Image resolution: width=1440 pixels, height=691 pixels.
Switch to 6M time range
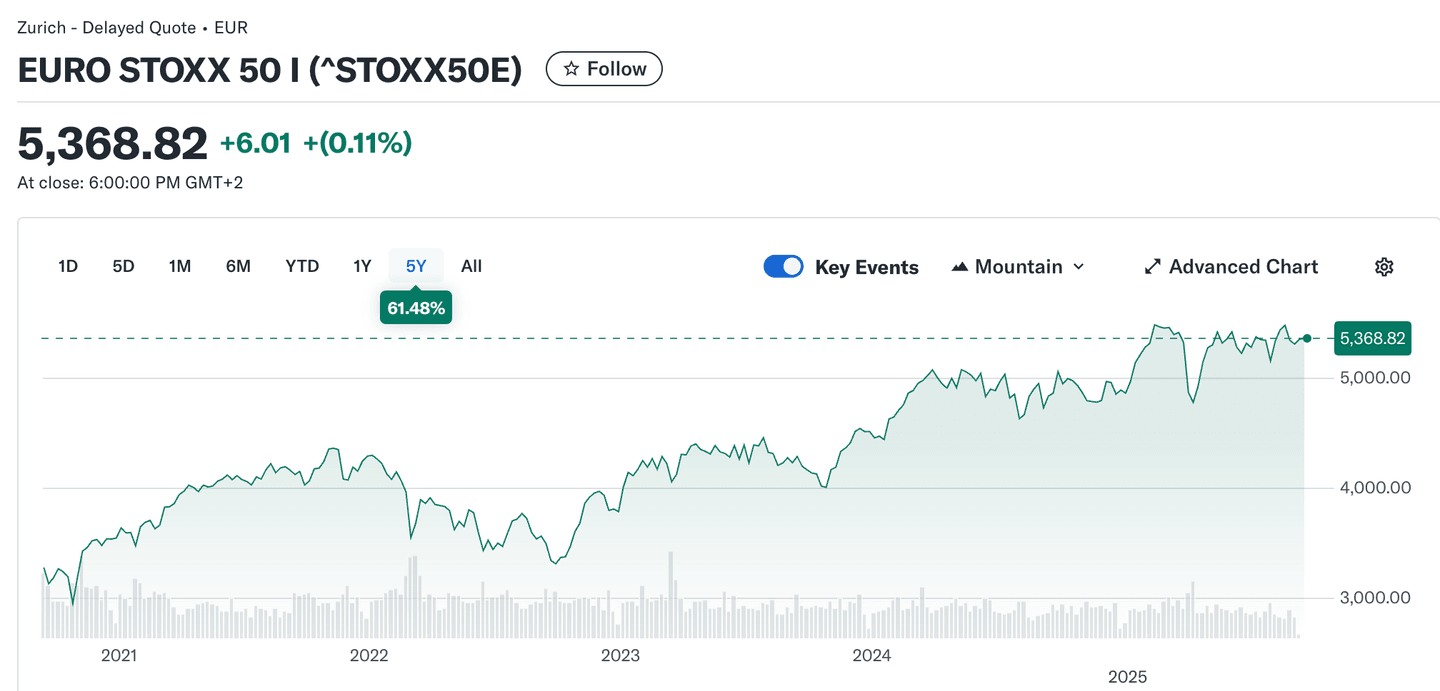tap(238, 266)
